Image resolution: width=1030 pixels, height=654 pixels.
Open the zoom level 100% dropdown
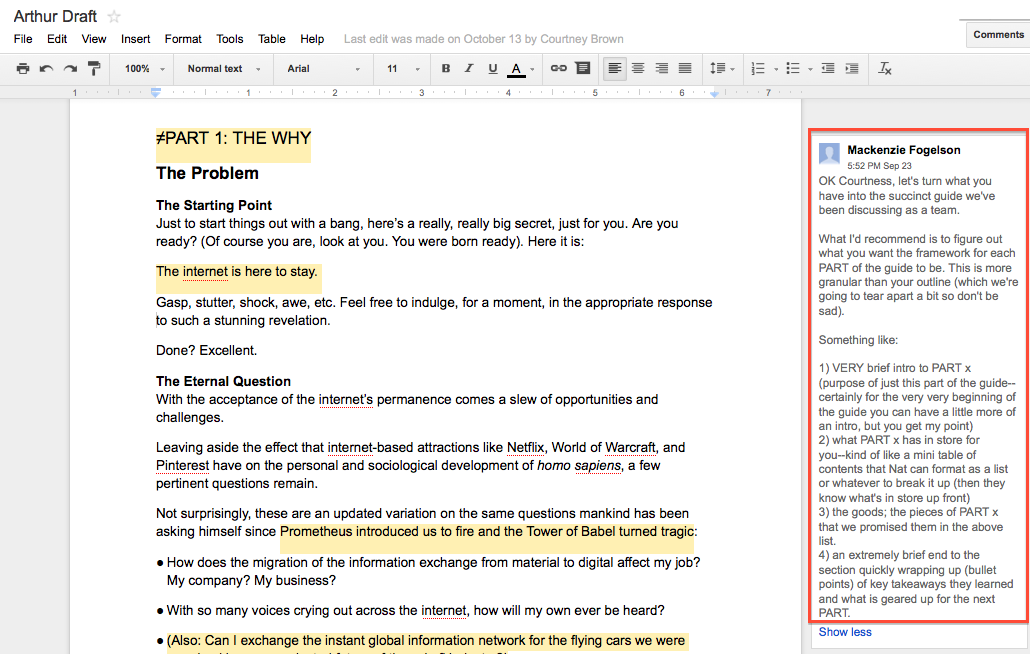point(143,69)
